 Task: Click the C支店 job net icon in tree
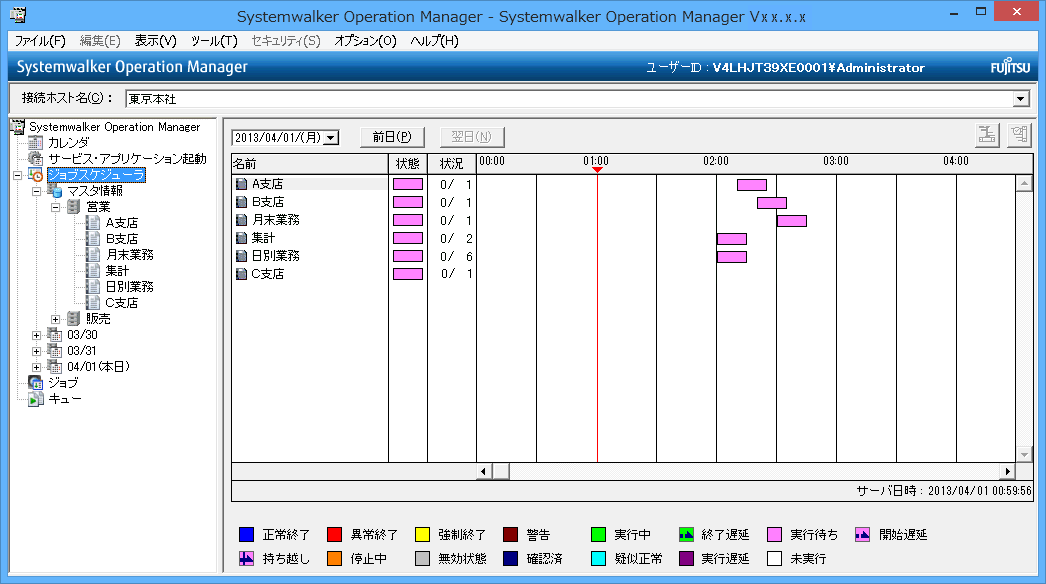click(x=93, y=303)
